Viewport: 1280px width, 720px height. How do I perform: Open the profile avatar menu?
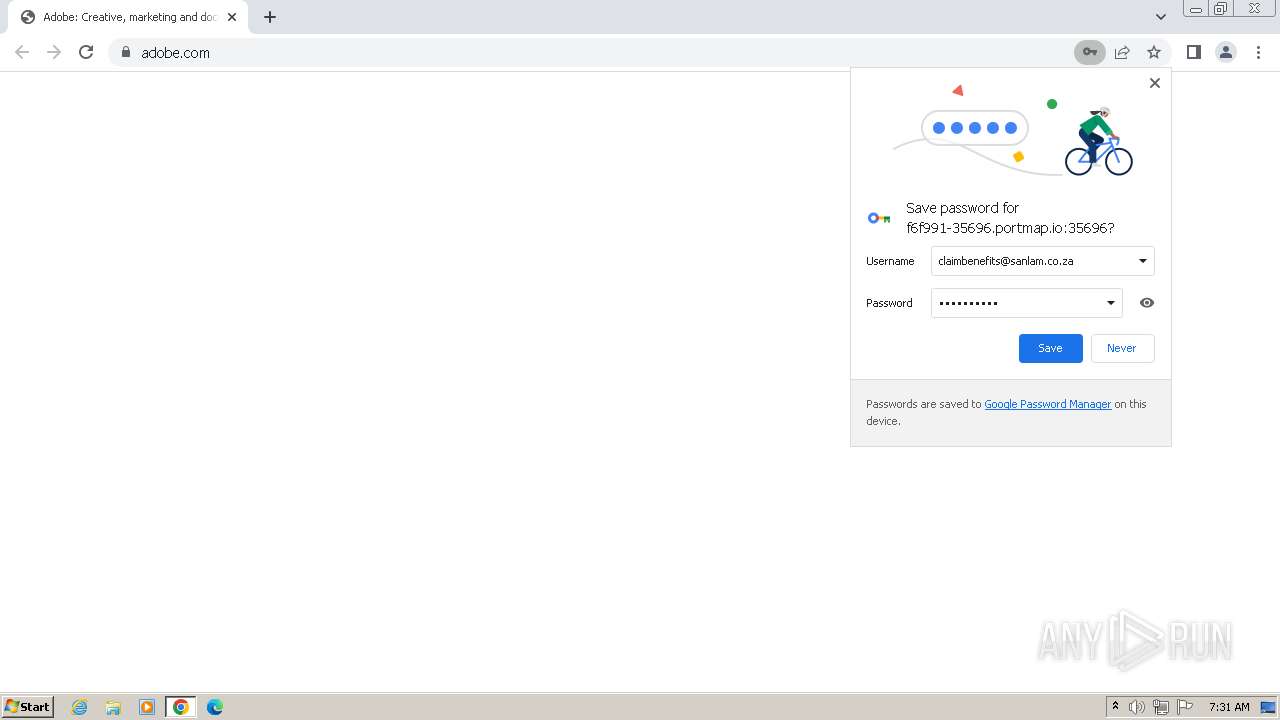1226,52
